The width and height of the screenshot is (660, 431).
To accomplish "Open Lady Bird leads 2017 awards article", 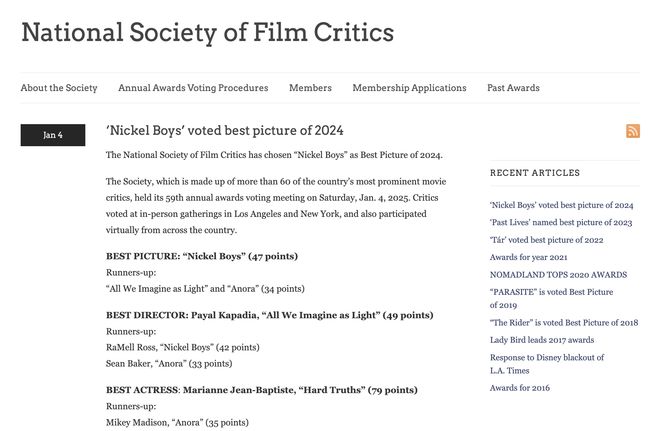I will pyautogui.click(x=542, y=340).
